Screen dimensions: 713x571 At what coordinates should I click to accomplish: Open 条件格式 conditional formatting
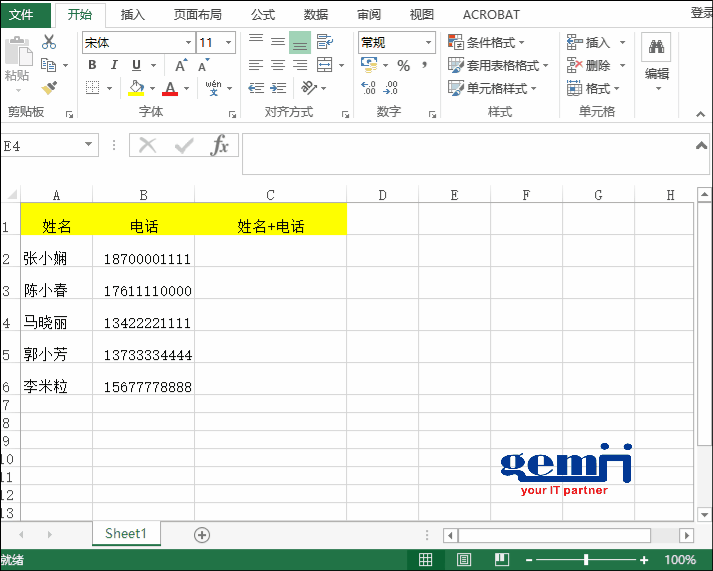pos(486,42)
